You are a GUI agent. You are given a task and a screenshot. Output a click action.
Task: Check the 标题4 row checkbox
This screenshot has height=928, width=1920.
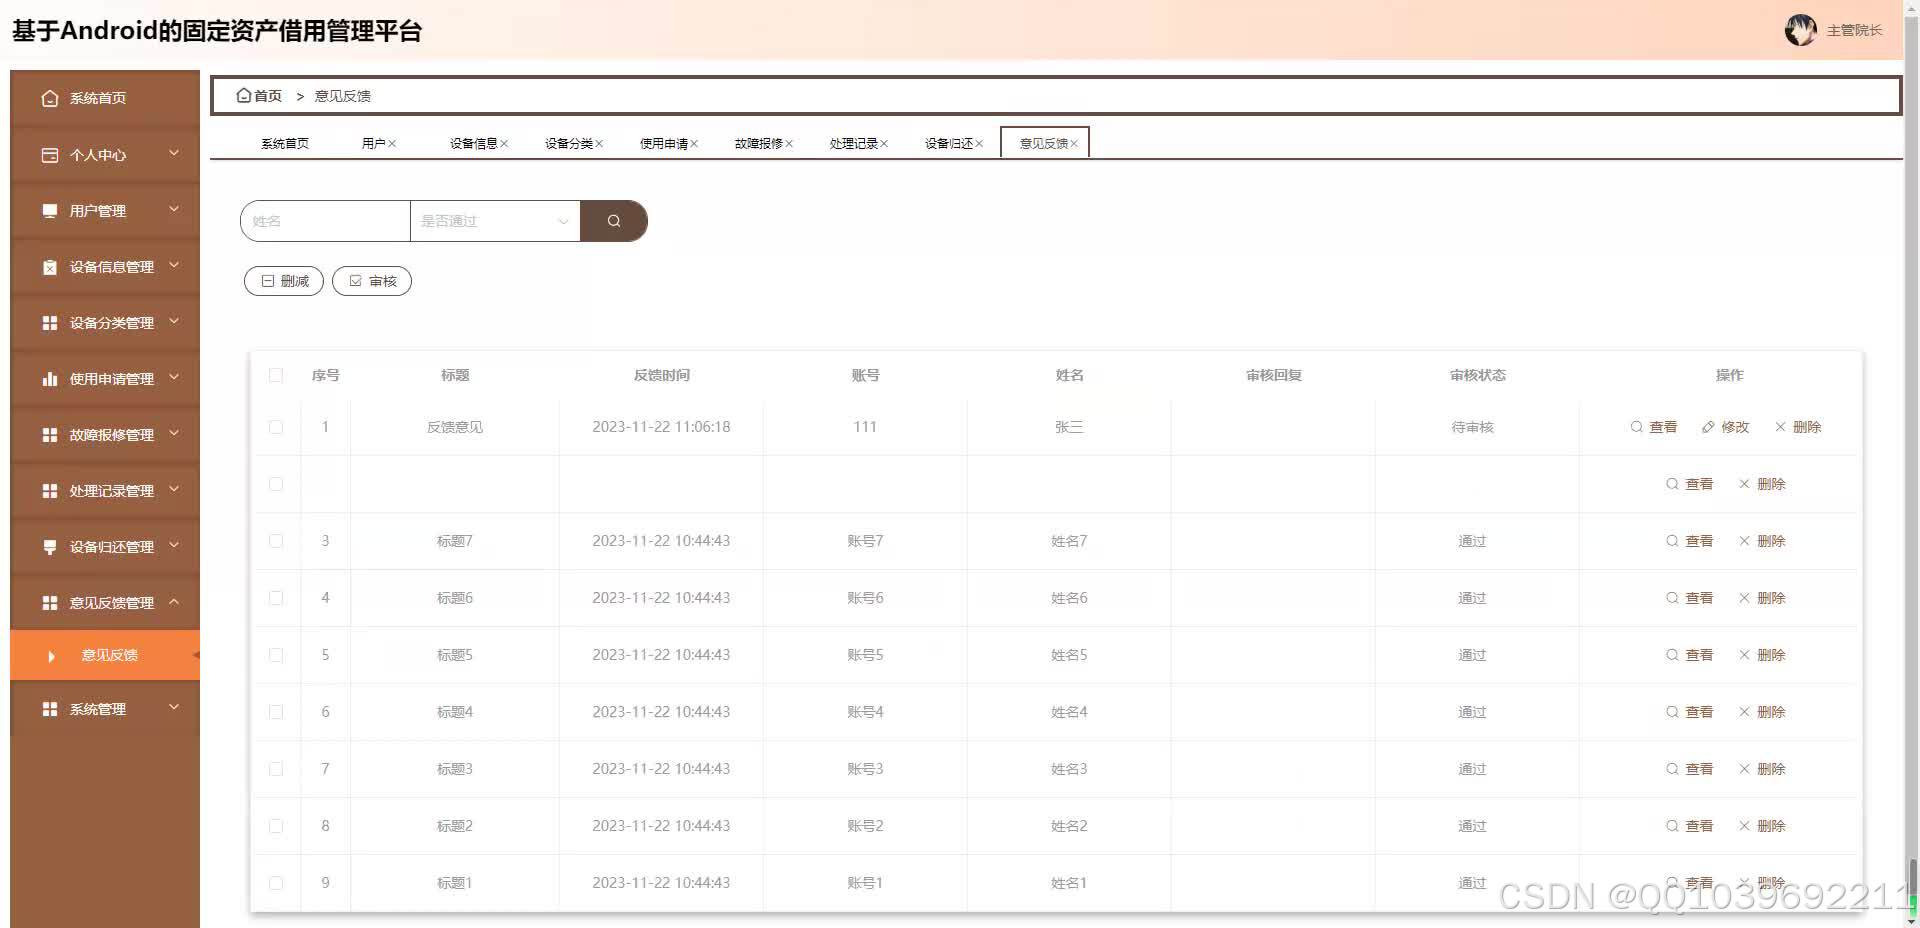tap(276, 712)
